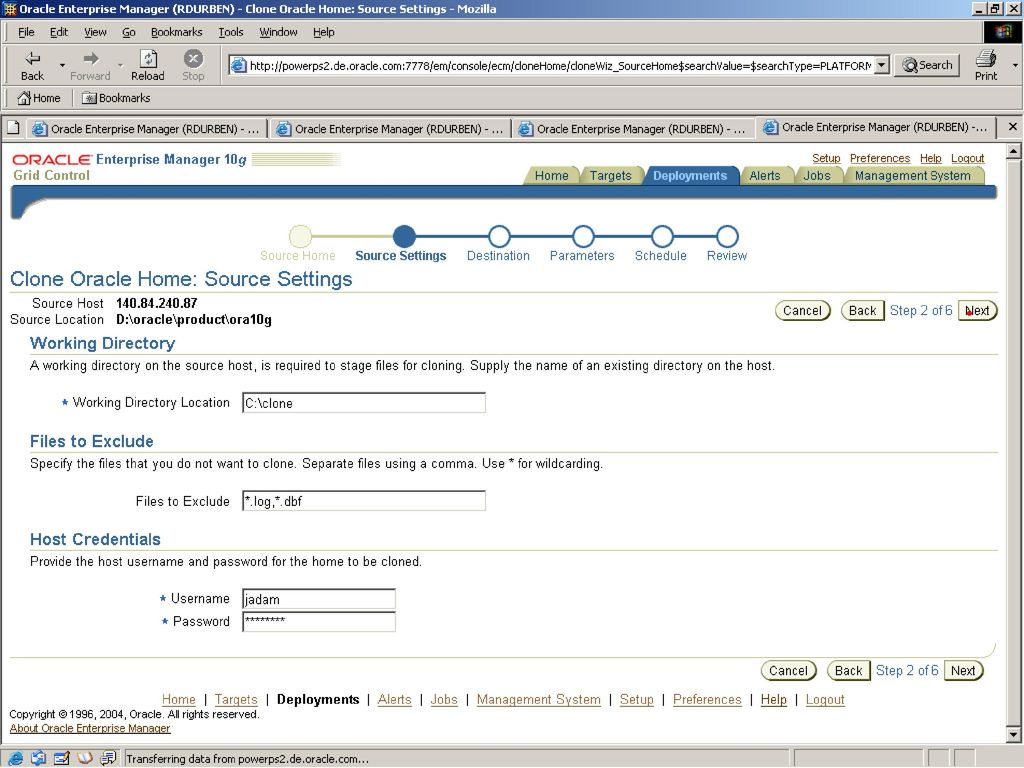The width and height of the screenshot is (1024, 768).
Task: Open a new blank tab with page icon
Action: [13, 128]
